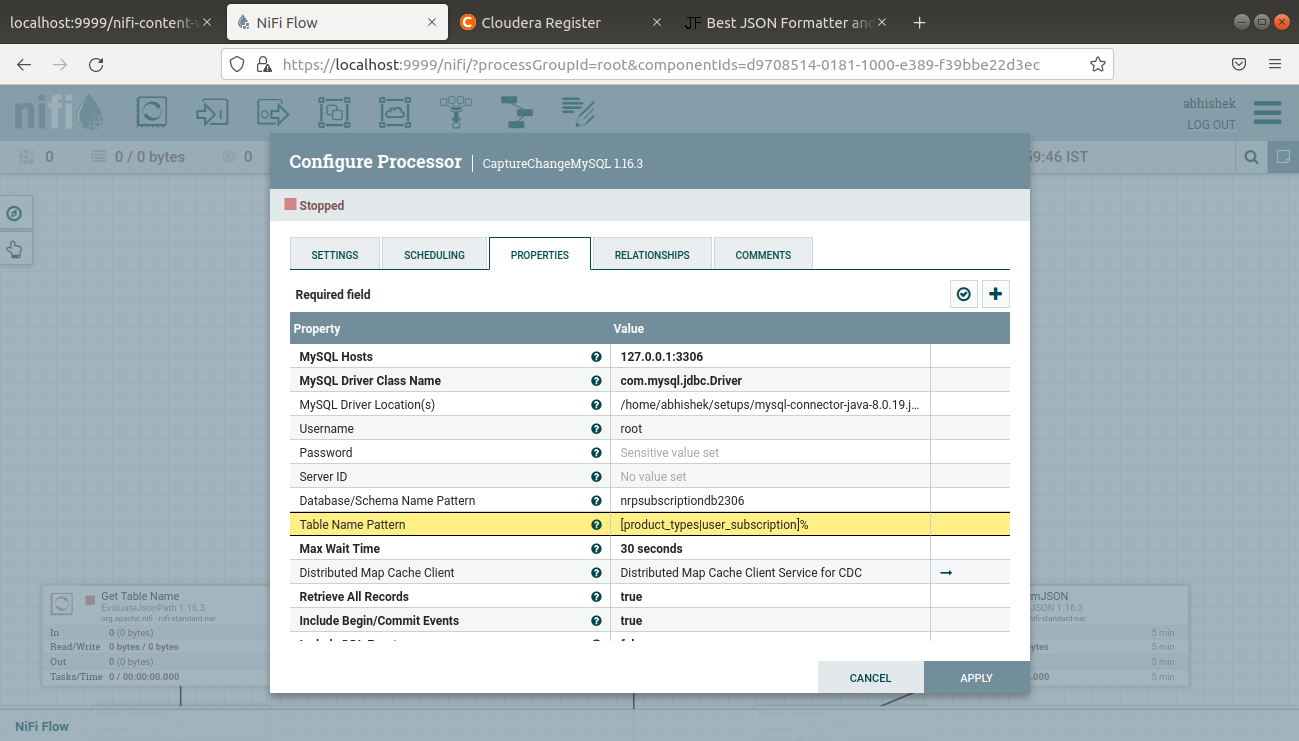Select the Input Port toolbar icon

coord(212,112)
